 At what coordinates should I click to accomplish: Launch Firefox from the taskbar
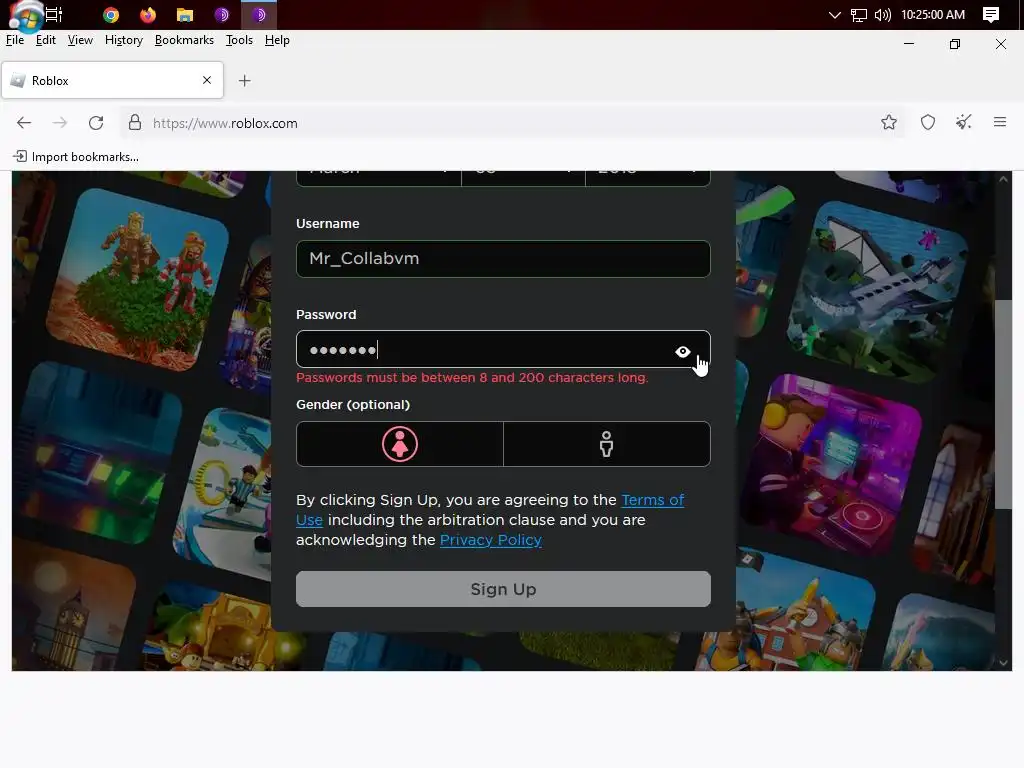point(148,14)
